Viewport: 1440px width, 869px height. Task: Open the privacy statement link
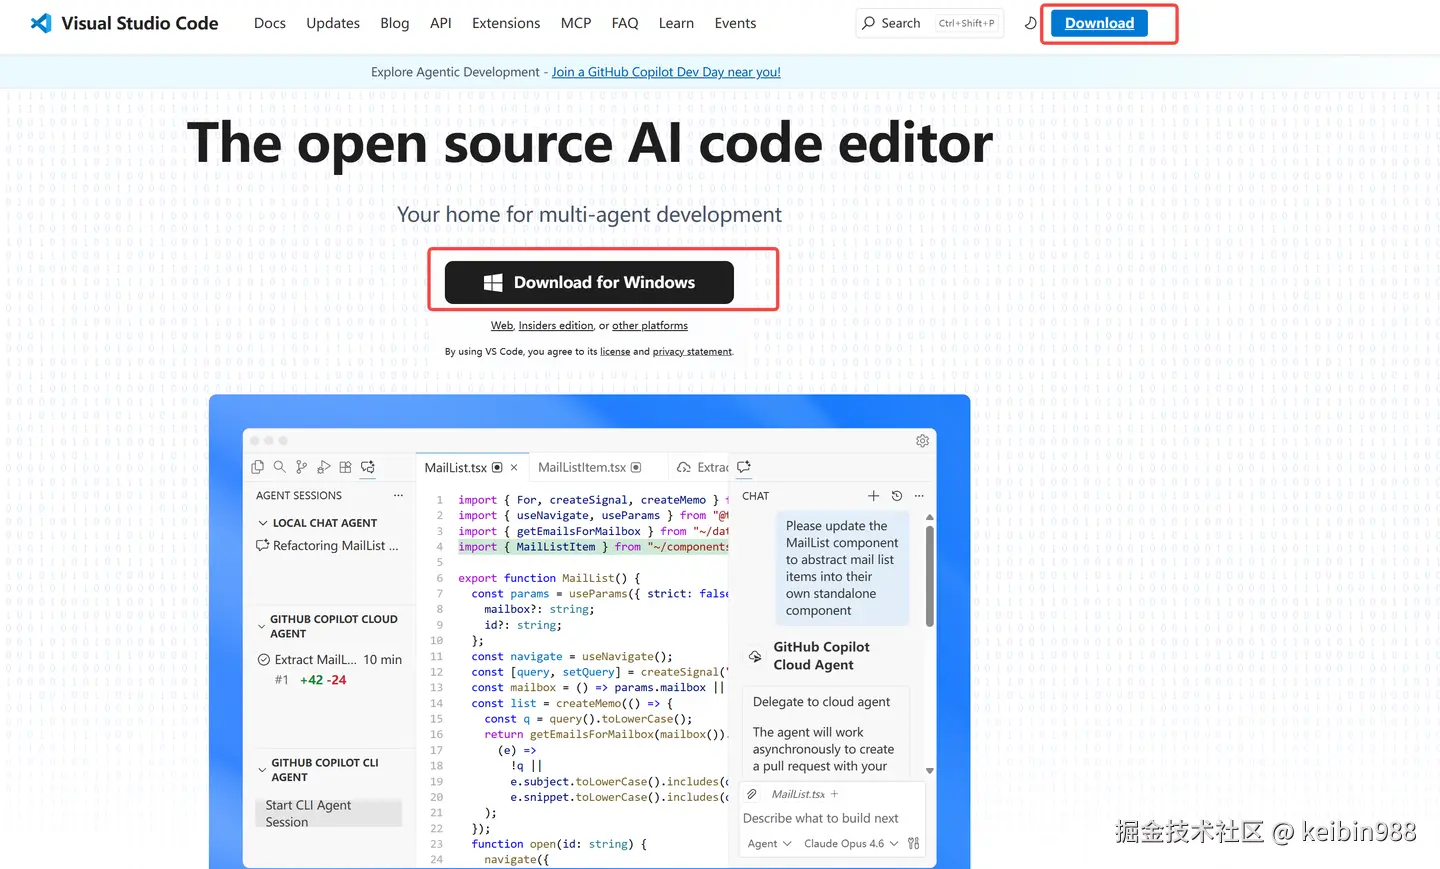pyautogui.click(x=692, y=352)
